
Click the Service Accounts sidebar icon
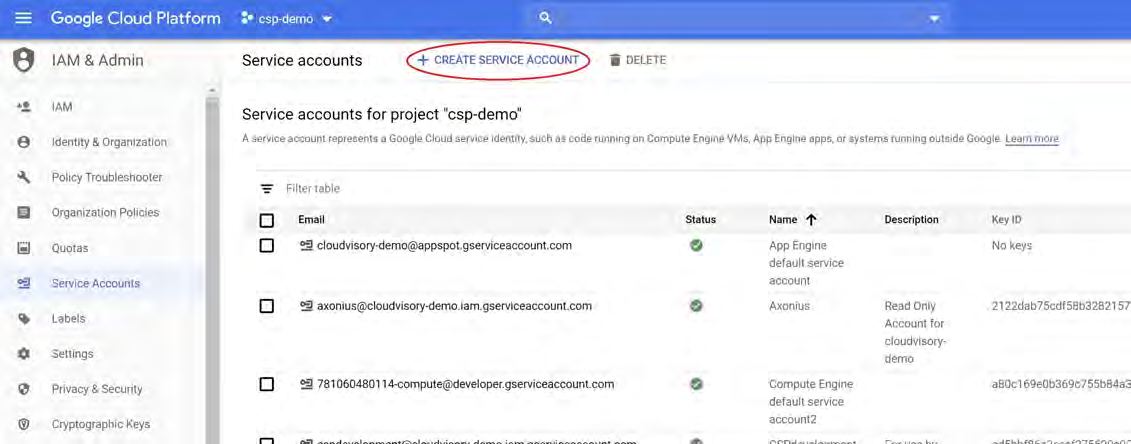pos(24,283)
